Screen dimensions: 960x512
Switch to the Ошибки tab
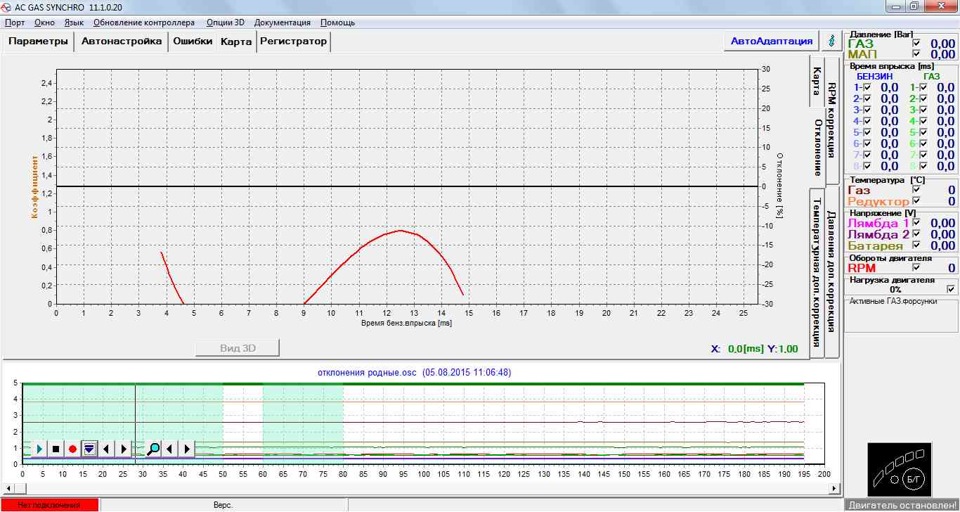pyautogui.click(x=192, y=42)
